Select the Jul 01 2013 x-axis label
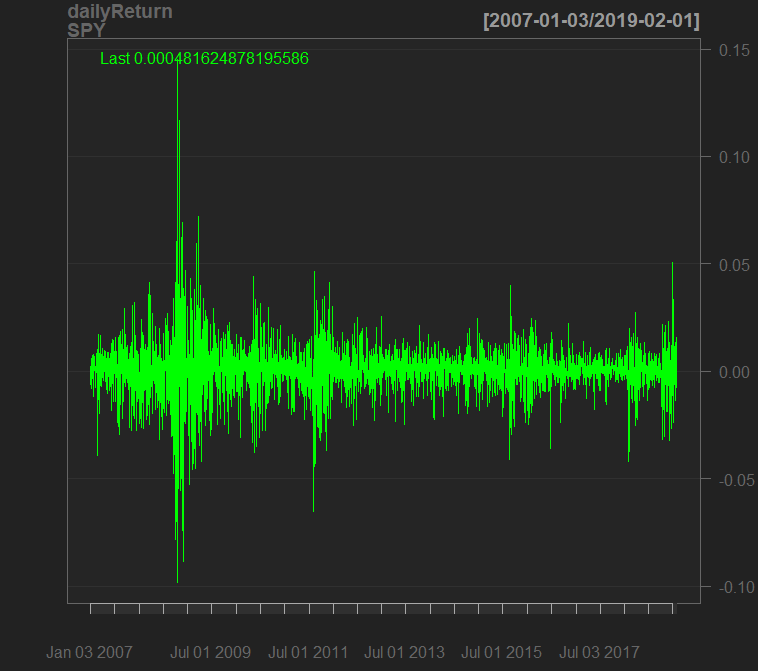This screenshot has height=671, width=758. [x=405, y=653]
